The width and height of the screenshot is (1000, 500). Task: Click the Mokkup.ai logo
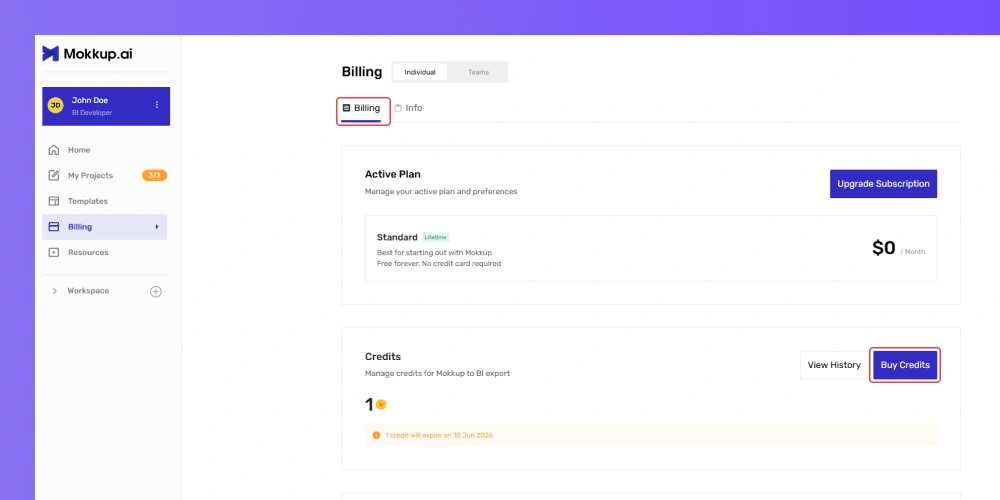(87, 54)
